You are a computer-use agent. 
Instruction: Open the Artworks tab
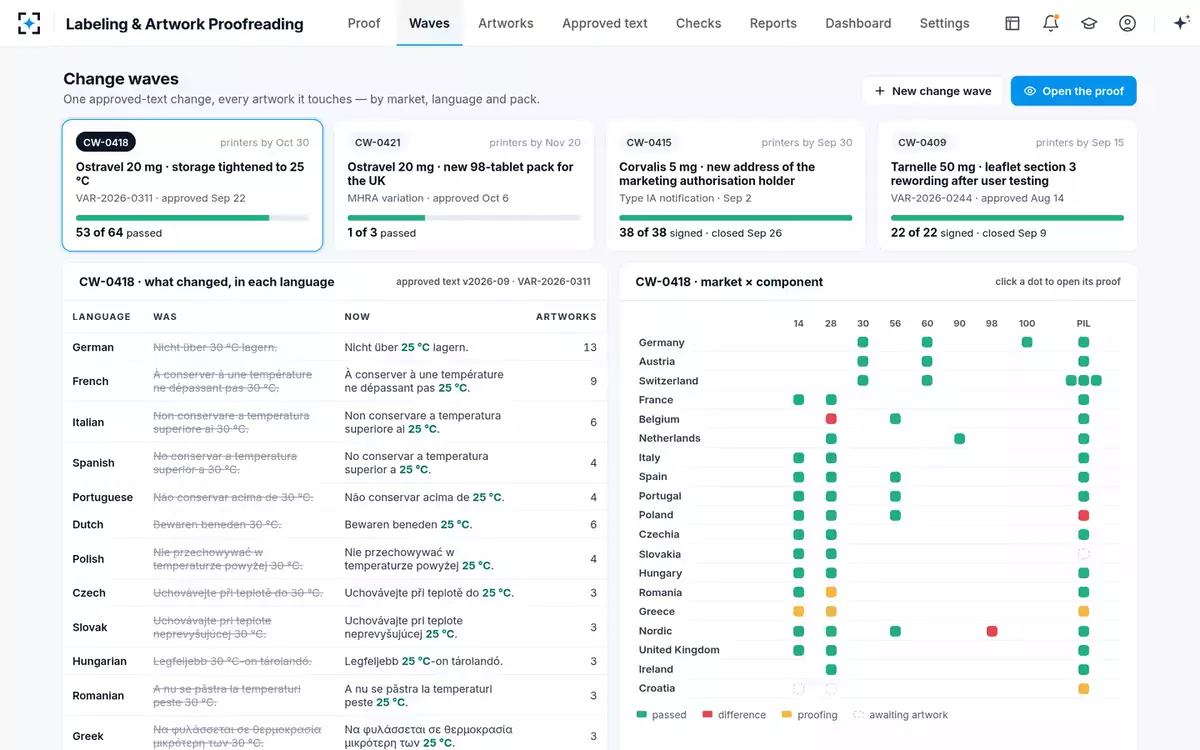click(x=506, y=23)
